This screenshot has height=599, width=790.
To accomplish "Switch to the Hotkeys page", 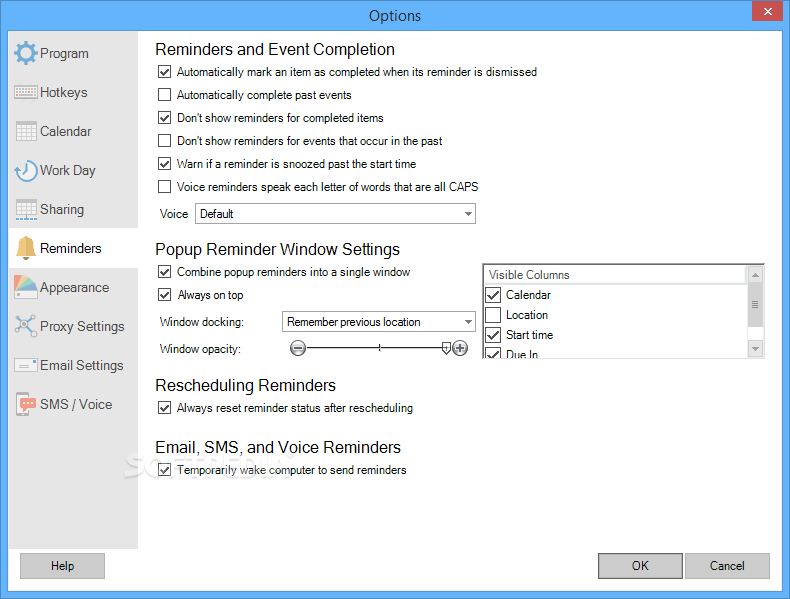I will [73, 93].
